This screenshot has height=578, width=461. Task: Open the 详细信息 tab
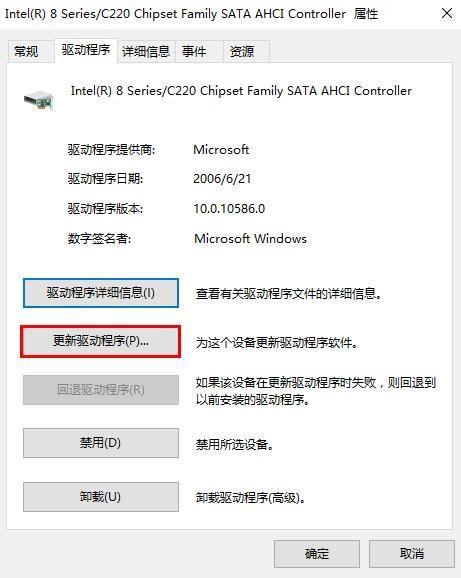pos(146,51)
